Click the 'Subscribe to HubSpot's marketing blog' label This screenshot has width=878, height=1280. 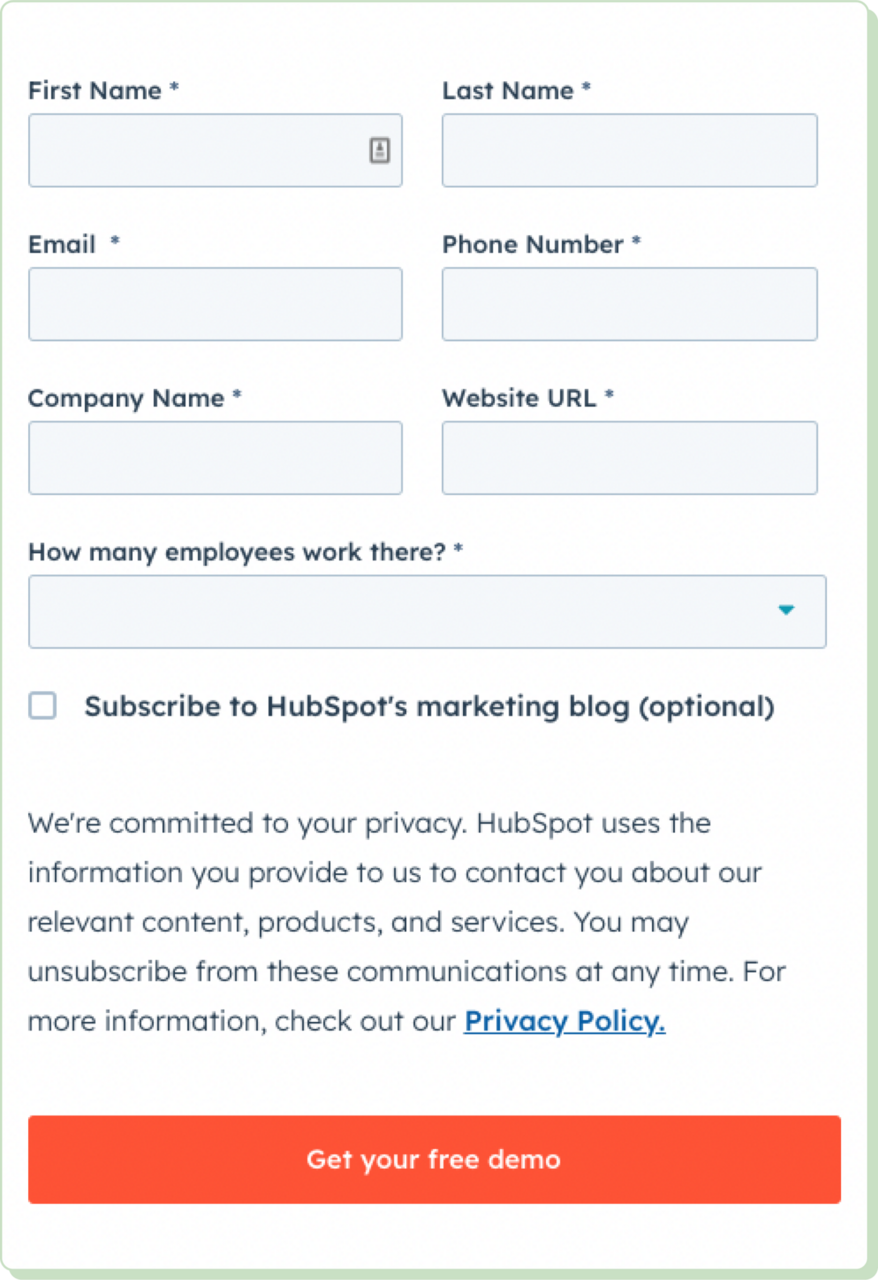(429, 707)
